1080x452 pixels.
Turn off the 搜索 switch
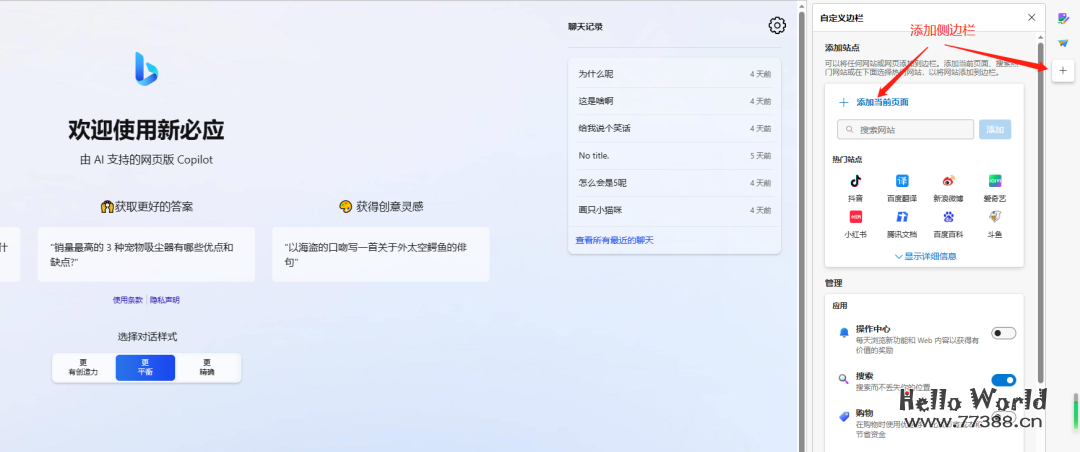(x=1004, y=380)
